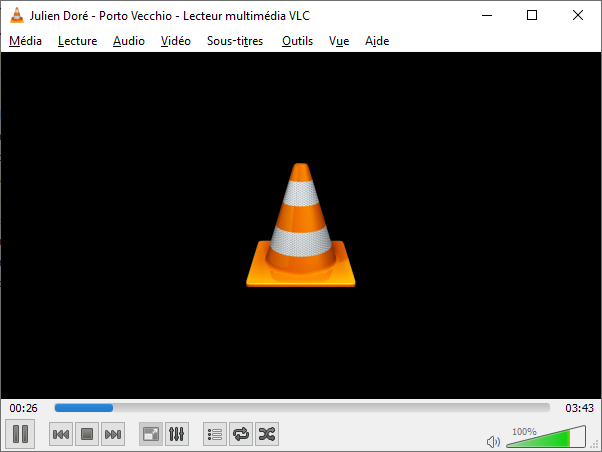The image size is (602, 452).
Task: Open the Audio menu
Action: [x=129, y=41]
